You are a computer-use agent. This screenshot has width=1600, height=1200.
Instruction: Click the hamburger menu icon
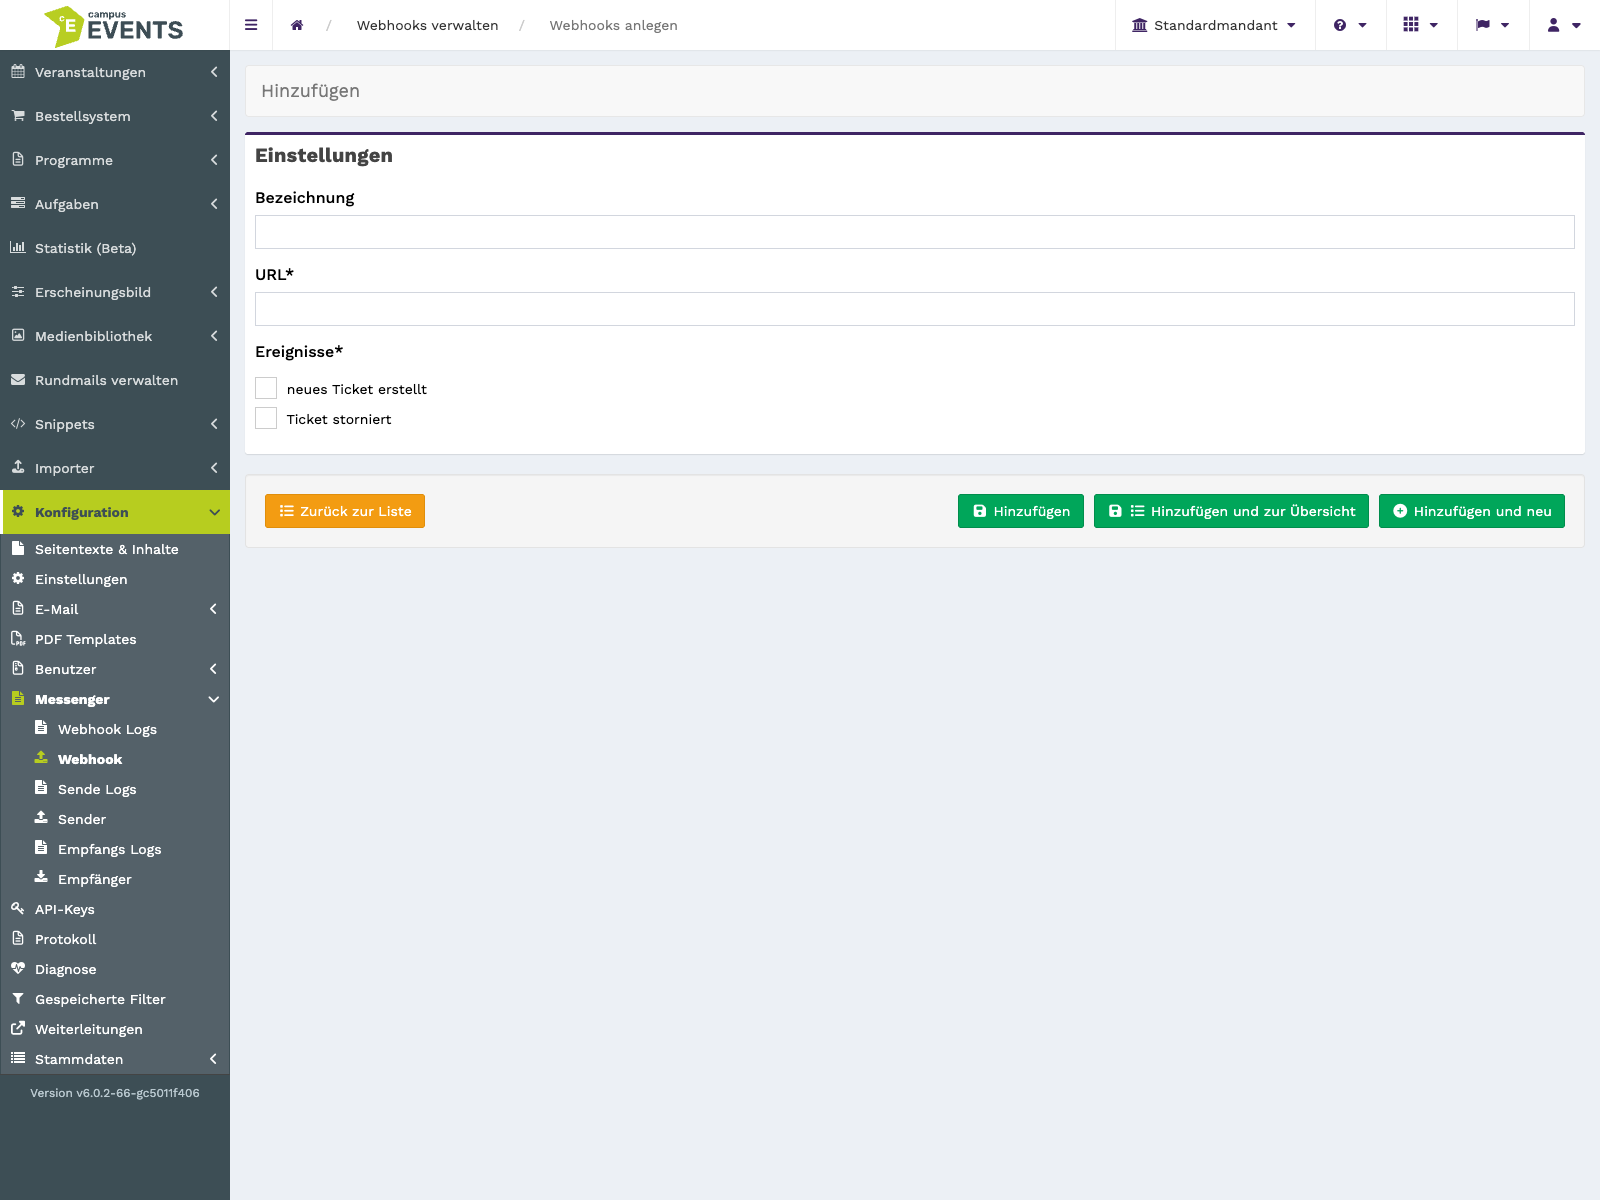251,25
